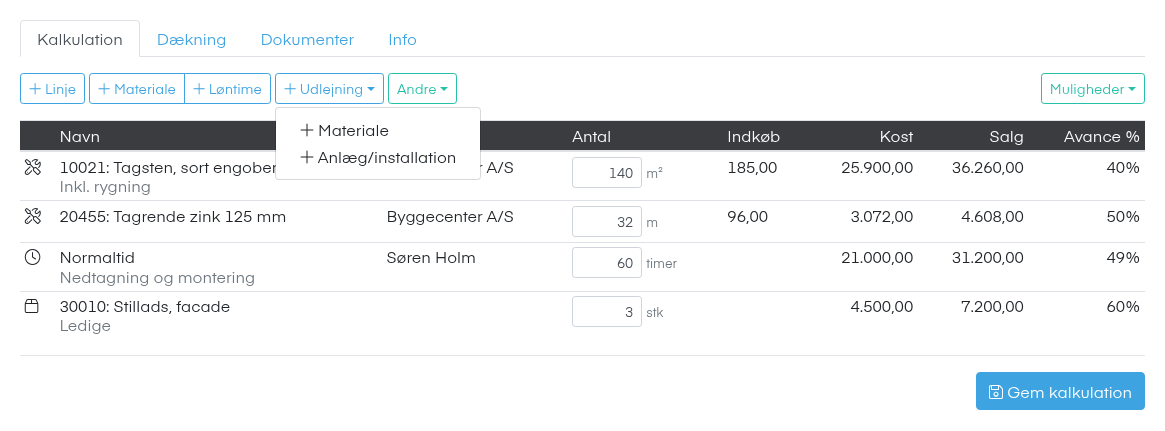Add a new Linje
Screen dimensions: 1165x431
pos(52,89)
